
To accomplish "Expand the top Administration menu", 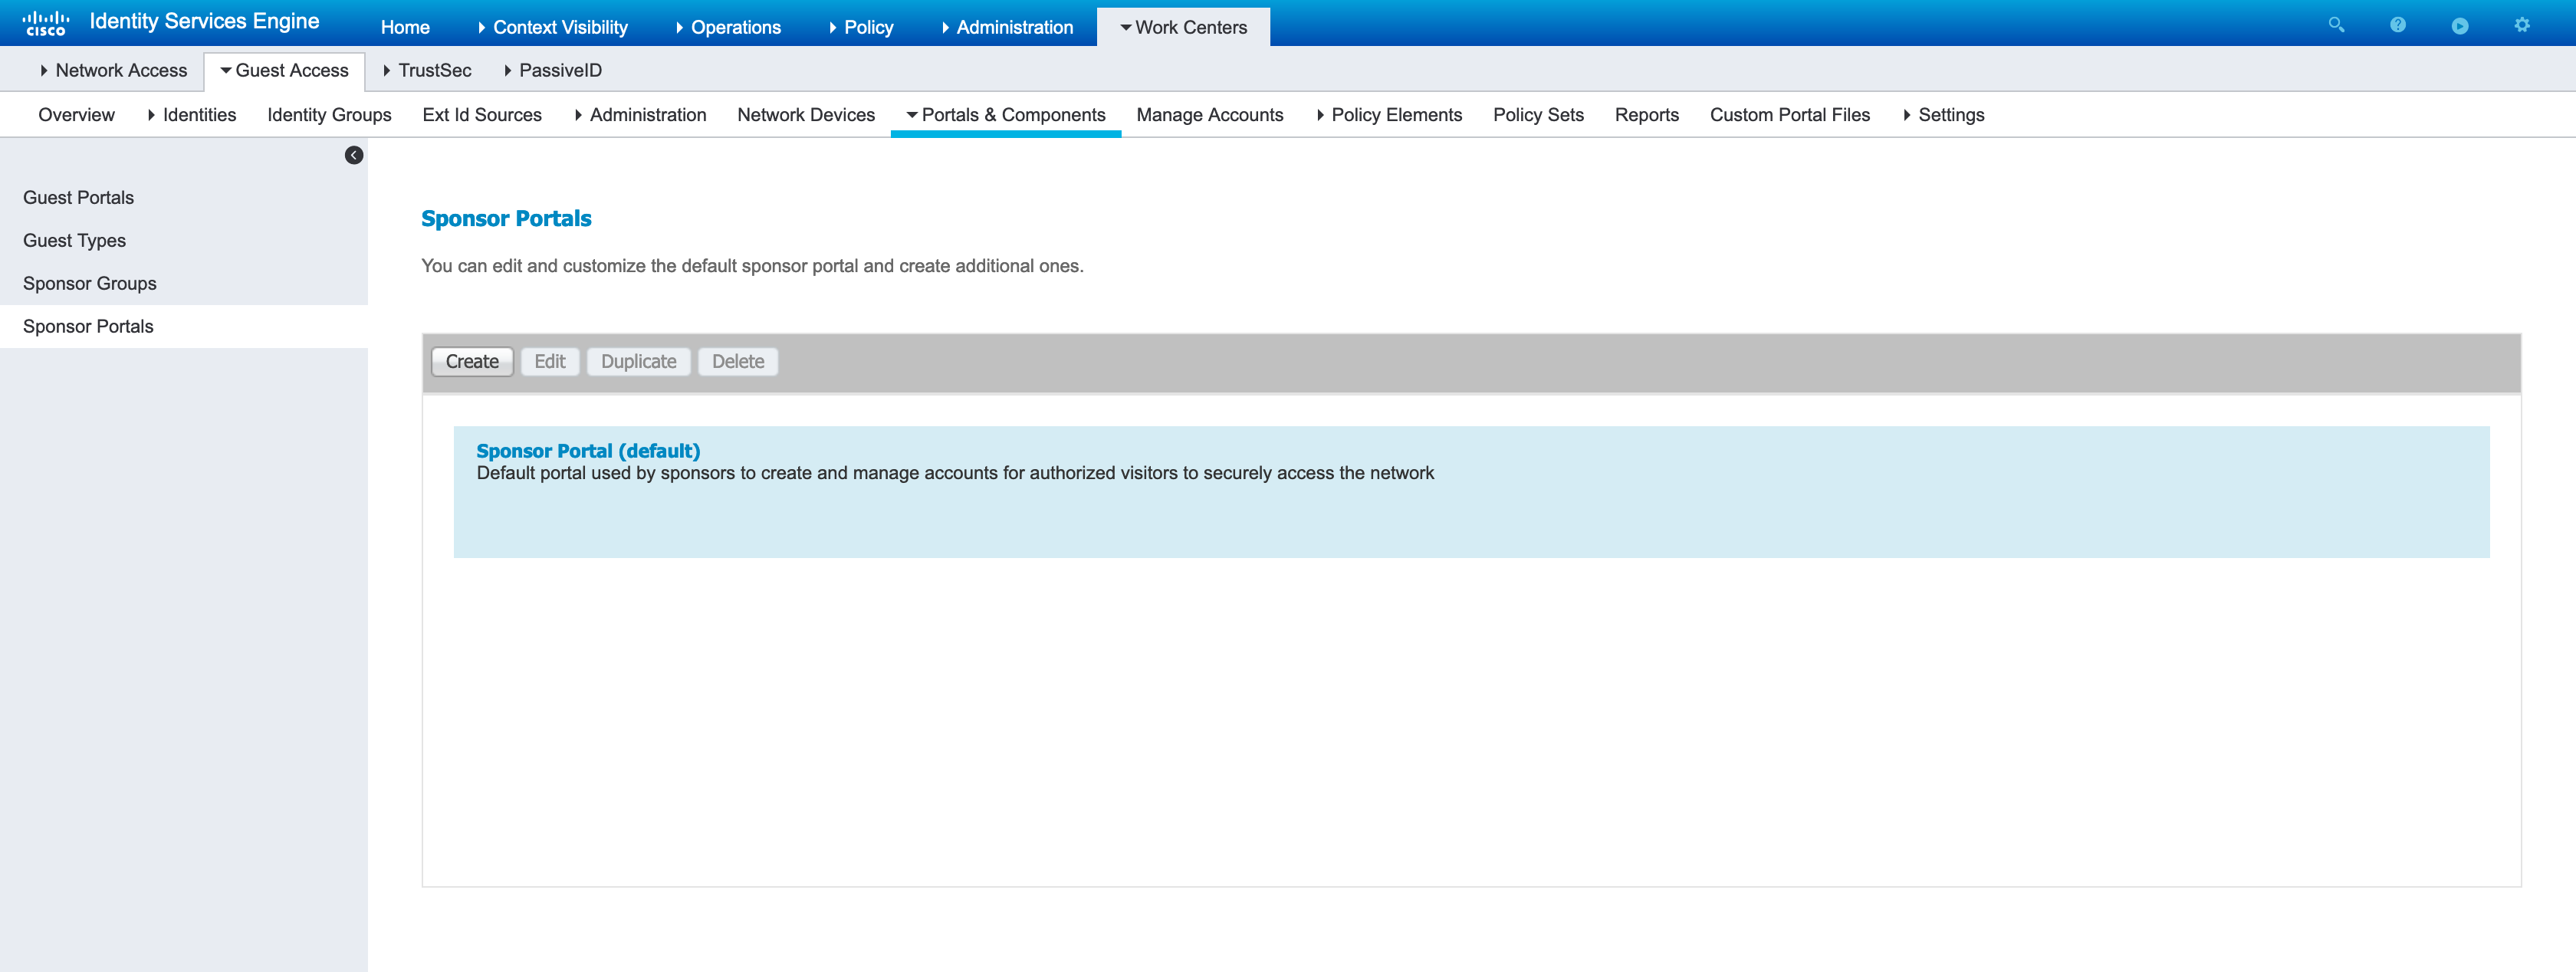I will 1007,27.
